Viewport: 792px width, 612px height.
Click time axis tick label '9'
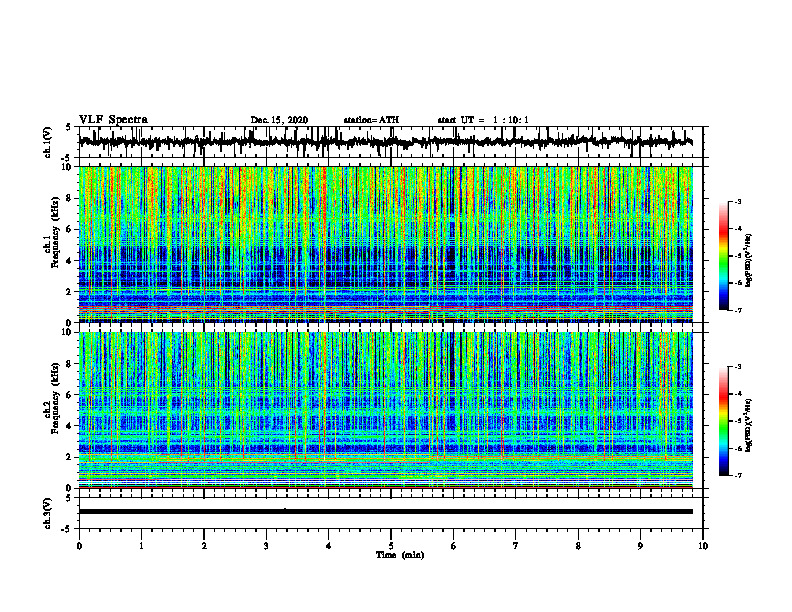640,546
